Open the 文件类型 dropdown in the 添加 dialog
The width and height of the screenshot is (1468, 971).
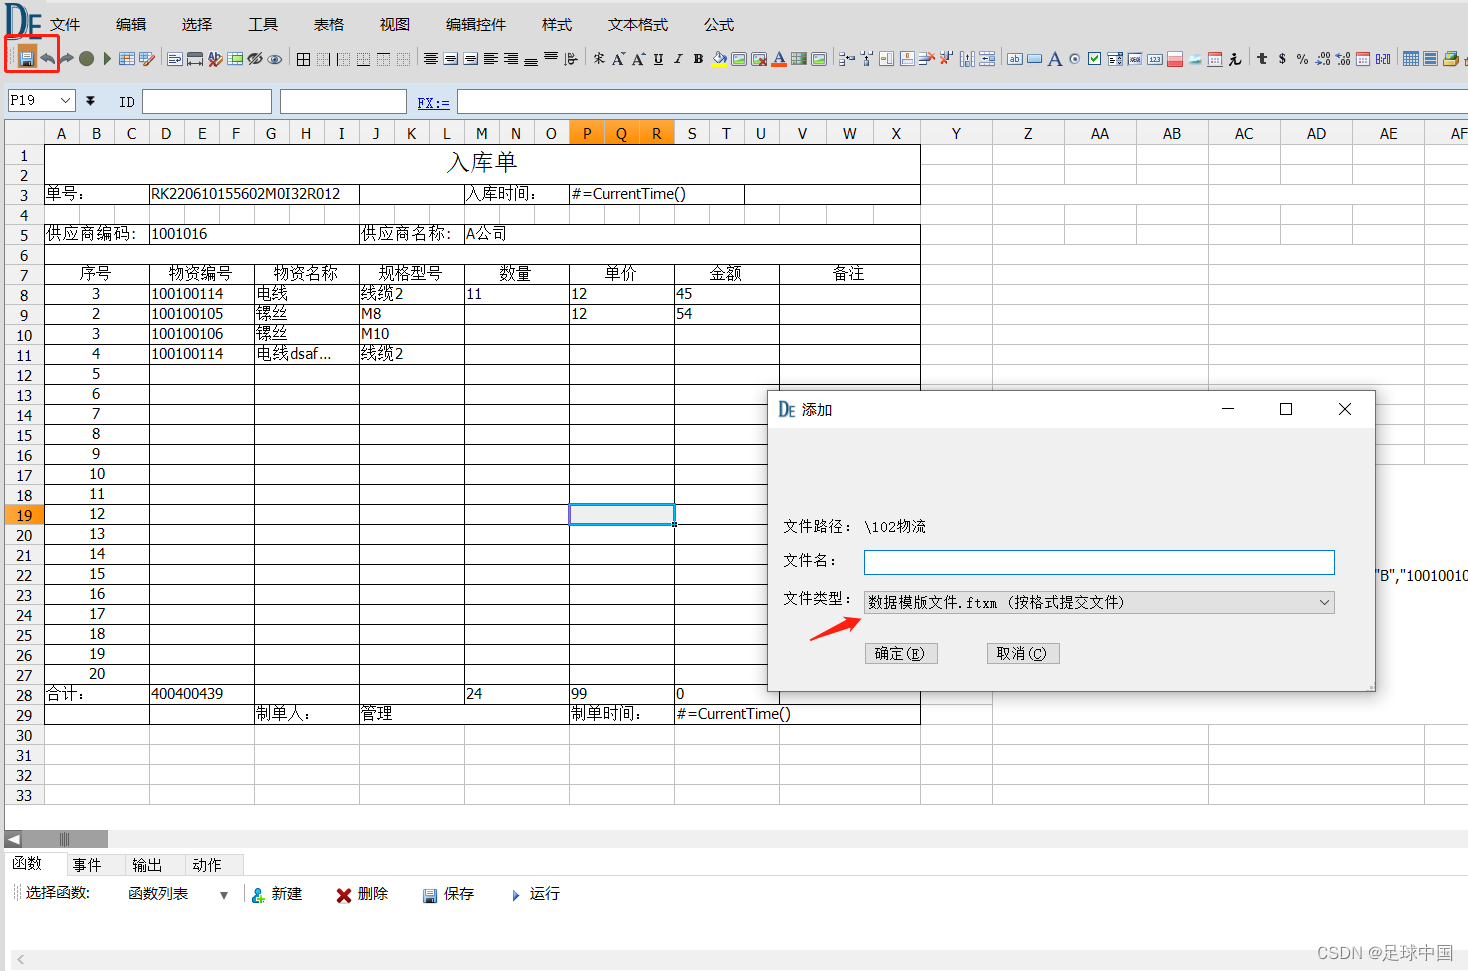point(1324,602)
